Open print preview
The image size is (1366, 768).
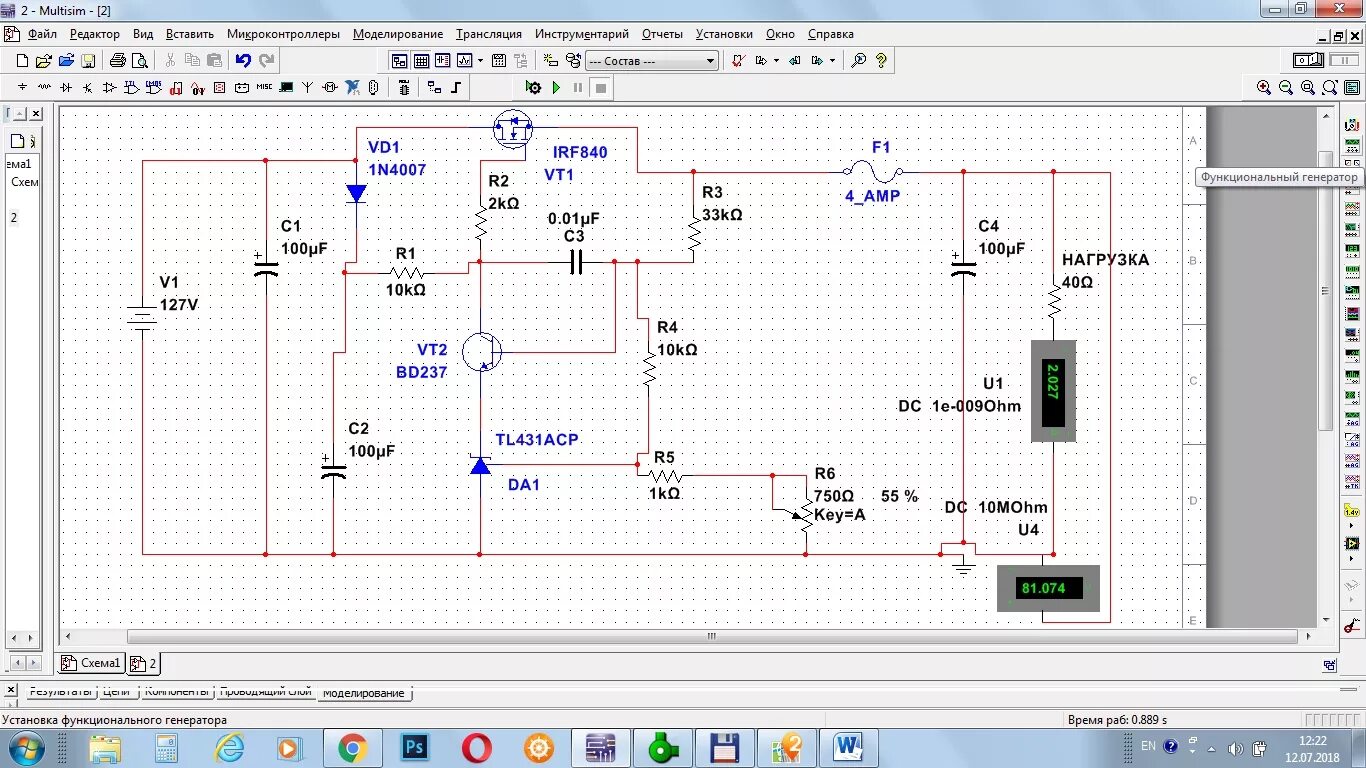pos(140,60)
